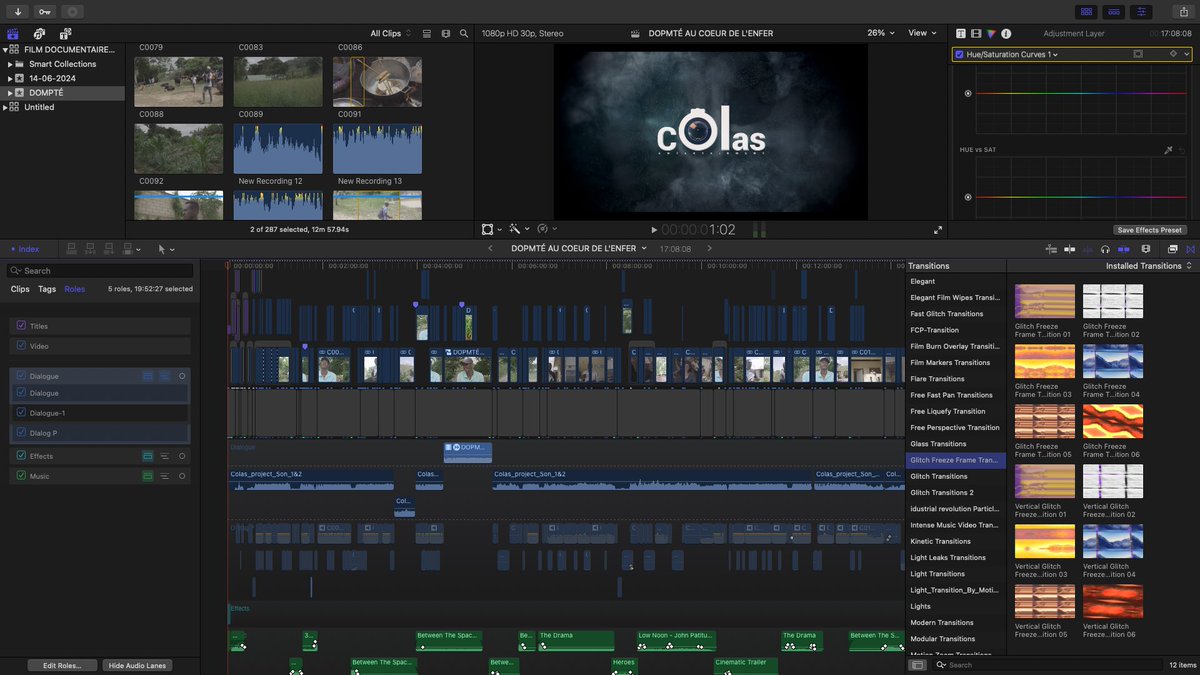Open the Color inspector triangle icon
Screen dimensions: 1200x675
coord(990,33)
